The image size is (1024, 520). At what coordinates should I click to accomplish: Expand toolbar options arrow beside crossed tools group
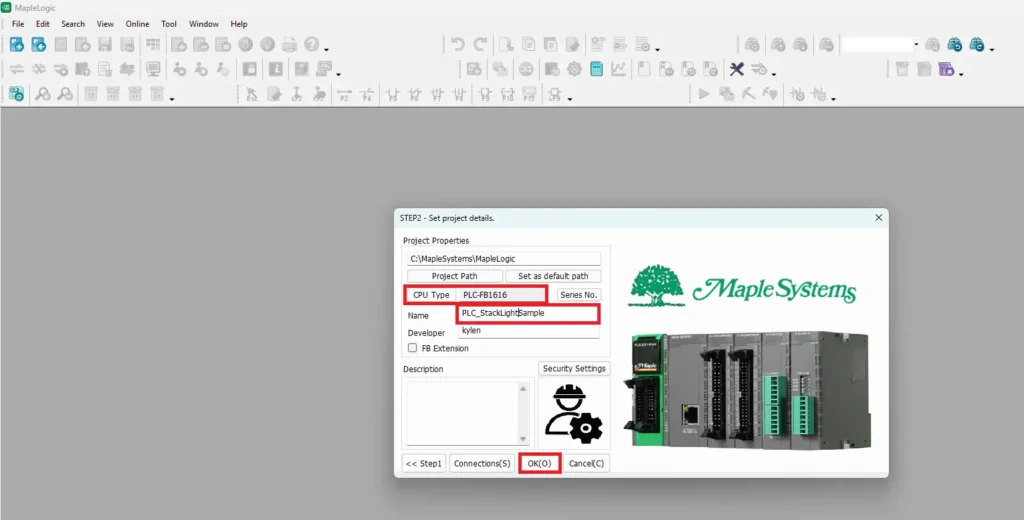pyautogui.click(x=773, y=74)
